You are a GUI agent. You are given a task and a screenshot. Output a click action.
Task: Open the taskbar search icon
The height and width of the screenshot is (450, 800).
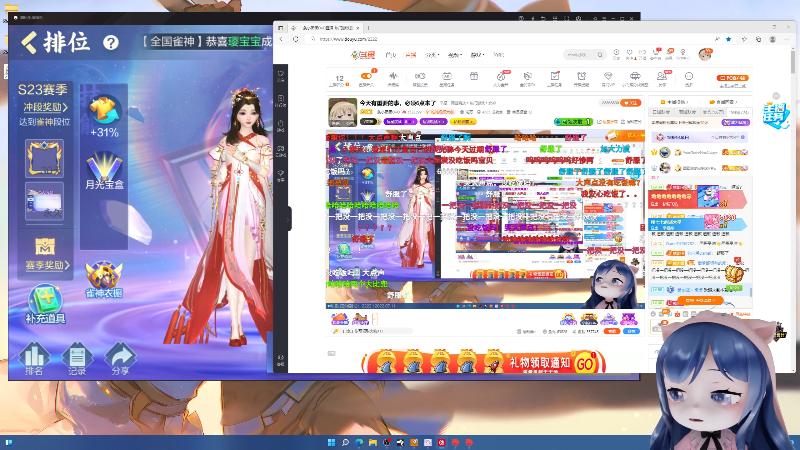(345, 442)
